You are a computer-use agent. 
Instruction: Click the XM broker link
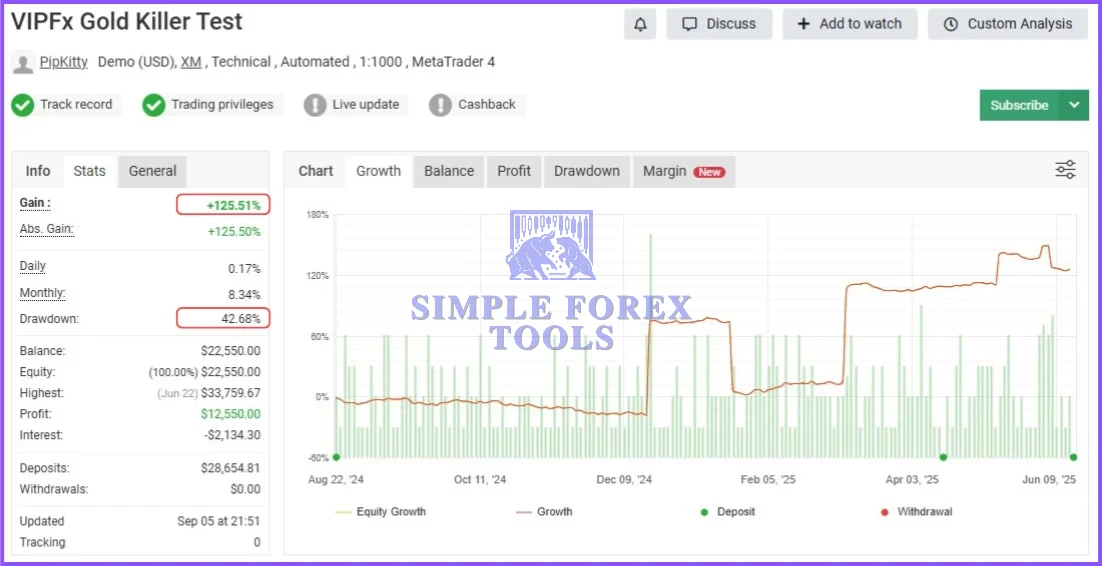190,62
